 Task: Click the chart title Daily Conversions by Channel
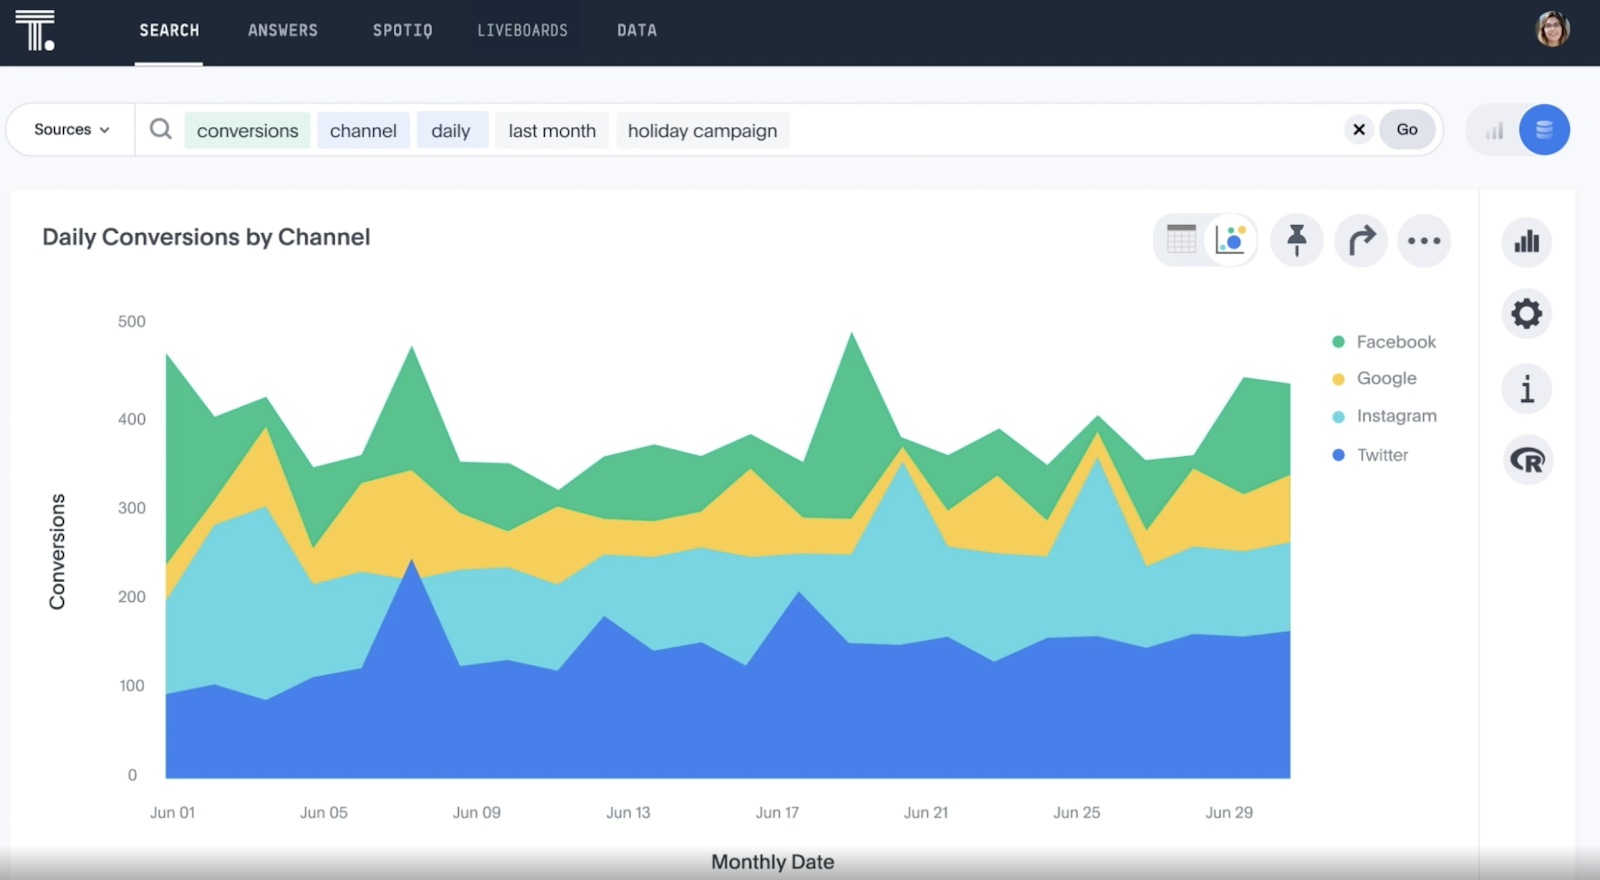pos(206,237)
